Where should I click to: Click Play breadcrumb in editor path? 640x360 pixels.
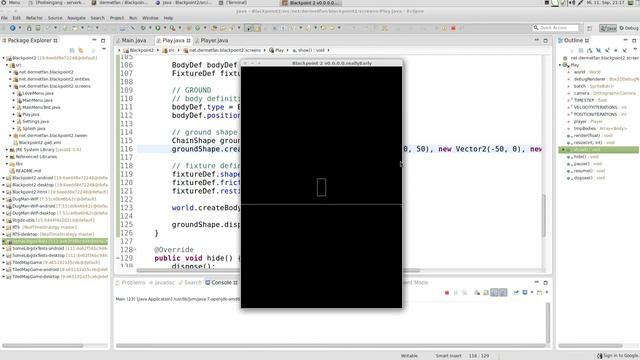276,50
